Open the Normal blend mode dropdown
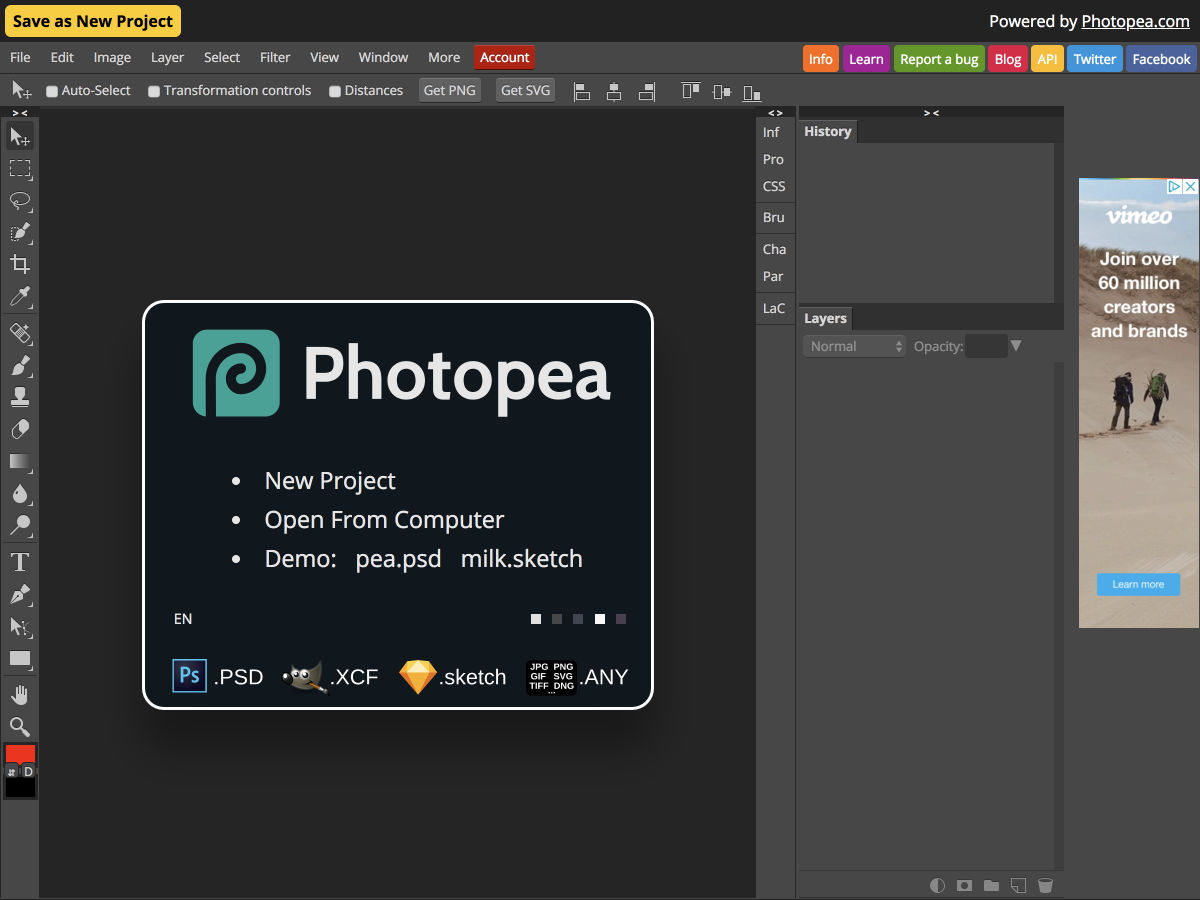The height and width of the screenshot is (900, 1200). (x=854, y=346)
